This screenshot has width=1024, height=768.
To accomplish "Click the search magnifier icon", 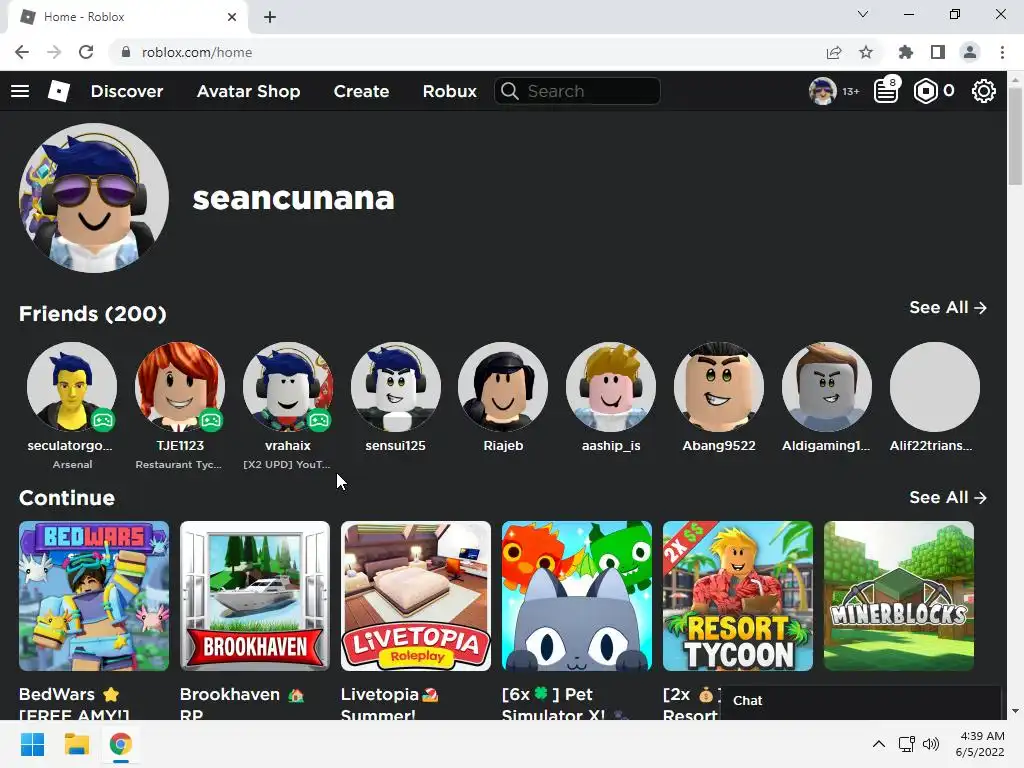I will point(510,91).
